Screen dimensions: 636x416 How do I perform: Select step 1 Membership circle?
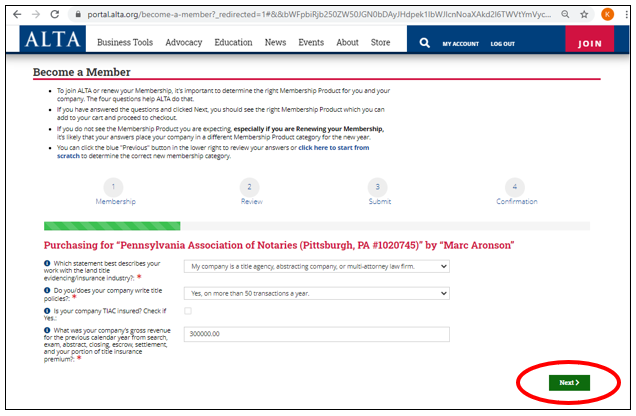click(x=113, y=187)
